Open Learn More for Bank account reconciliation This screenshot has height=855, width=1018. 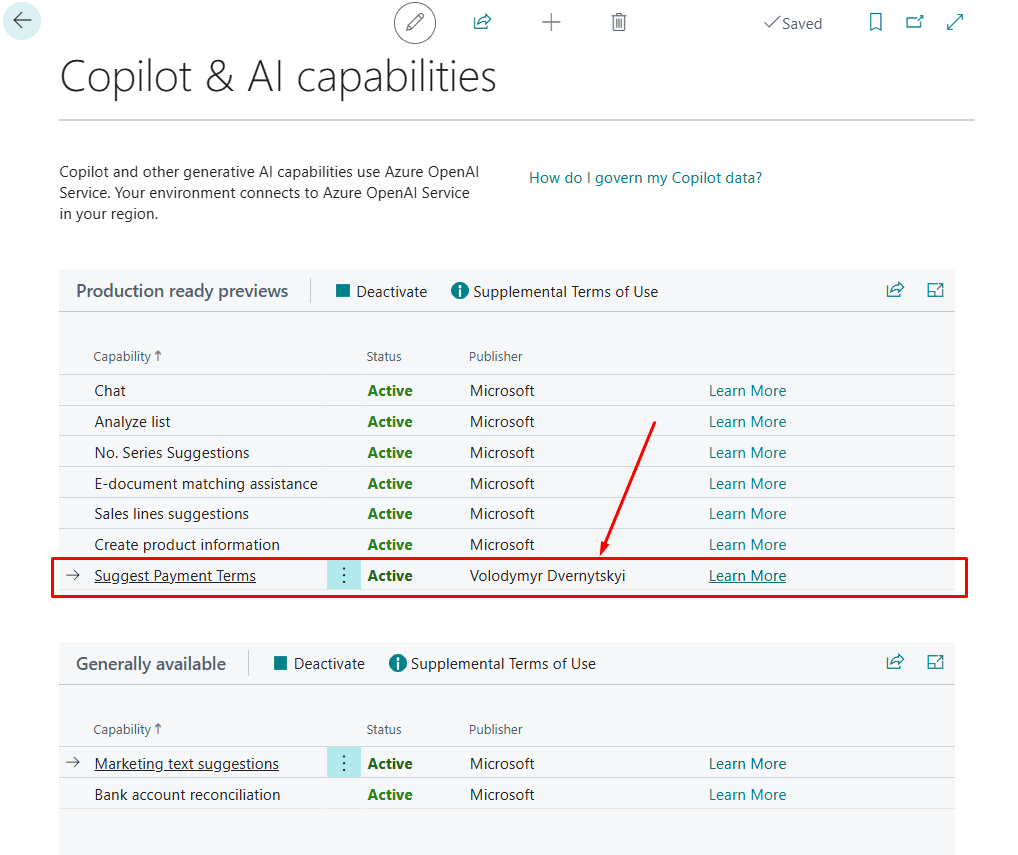tap(747, 795)
